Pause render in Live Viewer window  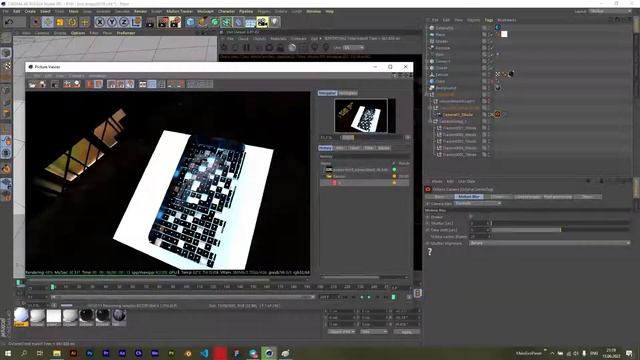(247, 48)
